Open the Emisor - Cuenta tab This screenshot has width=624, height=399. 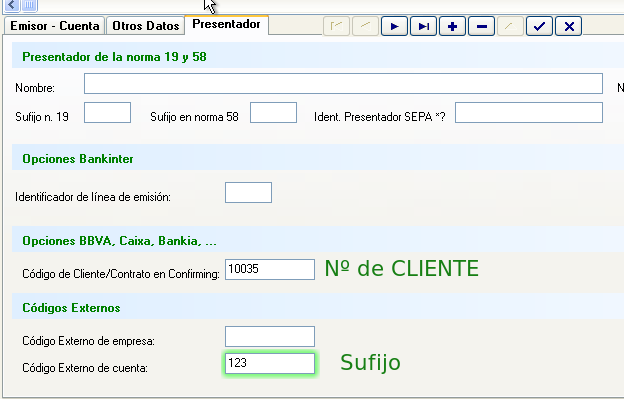(x=55, y=26)
